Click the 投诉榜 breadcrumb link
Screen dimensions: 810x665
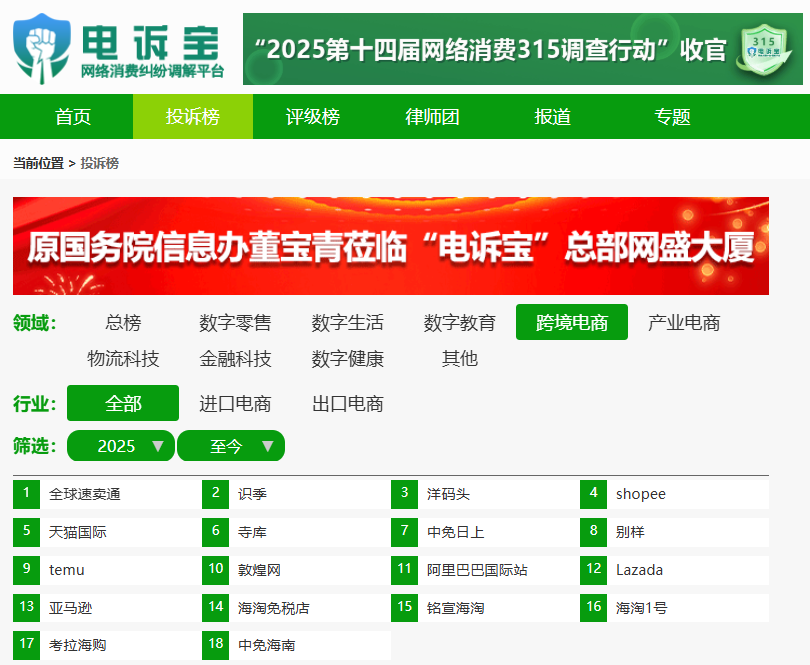point(100,163)
